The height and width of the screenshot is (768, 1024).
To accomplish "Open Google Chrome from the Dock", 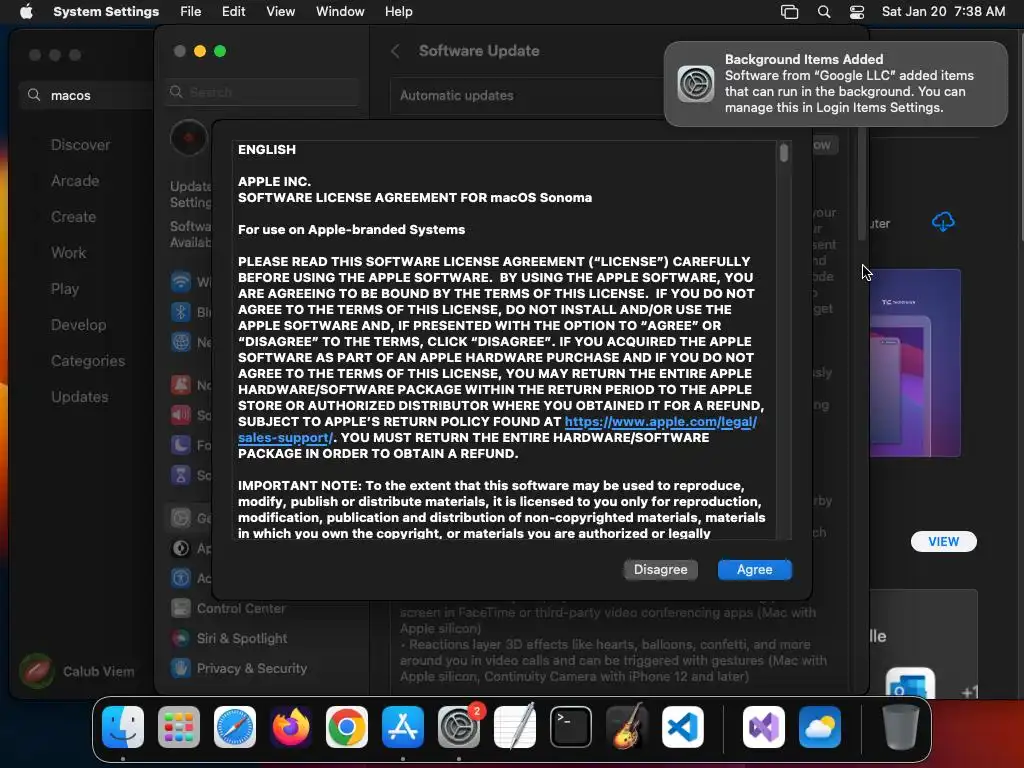I will point(347,727).
